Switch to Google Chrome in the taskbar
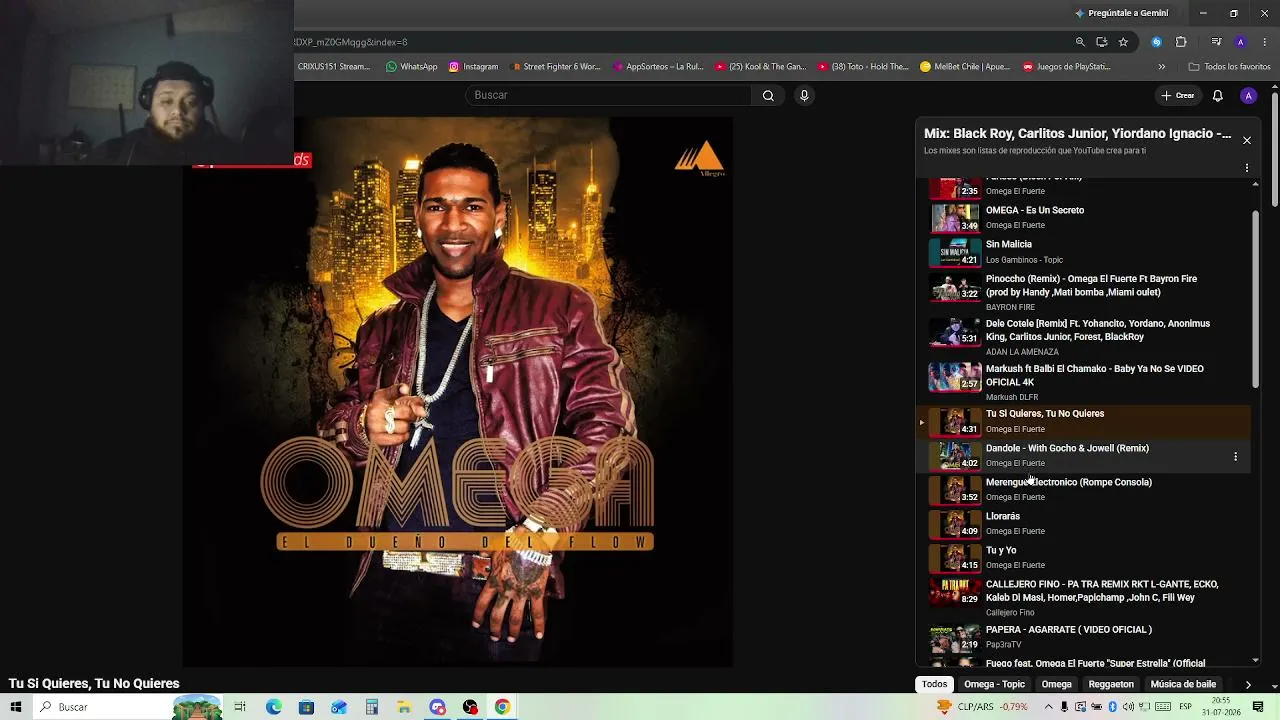This screenshot has width=1280, height=720. click(502, 707)
